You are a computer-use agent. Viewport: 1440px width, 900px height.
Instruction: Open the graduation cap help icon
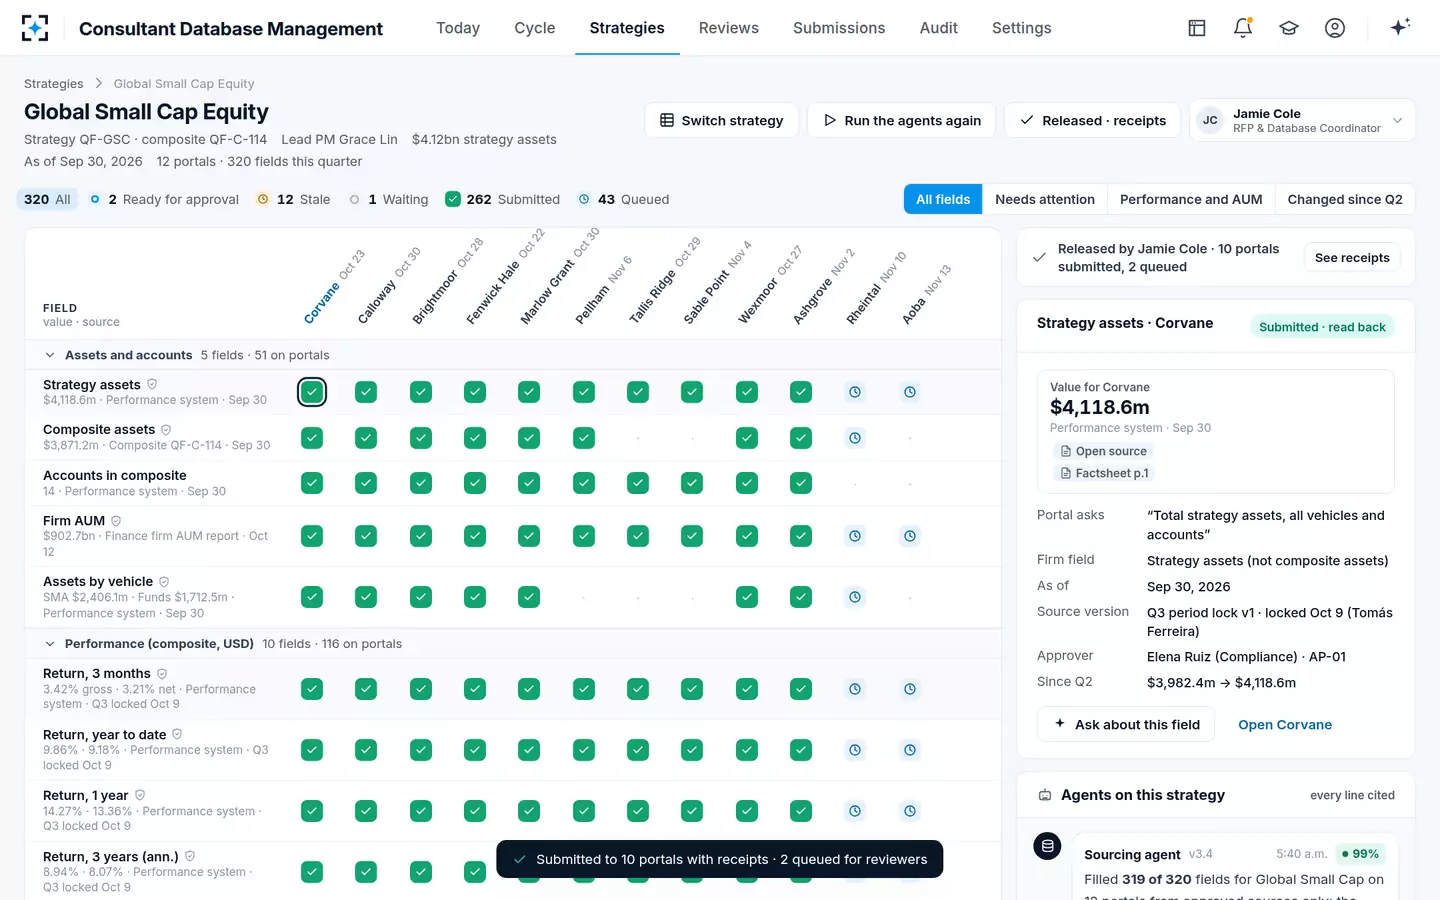point(1289,28)
